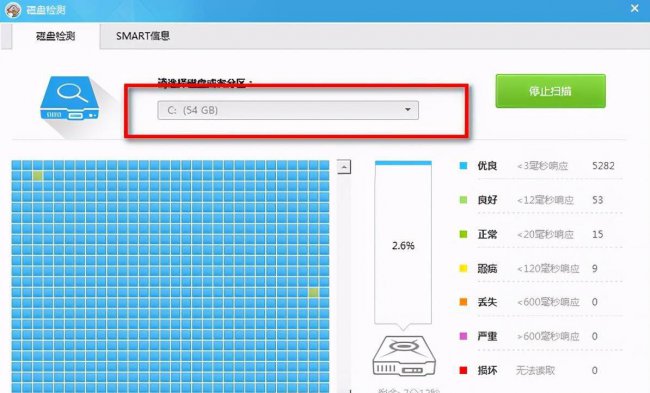Open the C: (54 GB) partition dropdown
Viewport: 650px width, 393px height.
pos(288,110)
